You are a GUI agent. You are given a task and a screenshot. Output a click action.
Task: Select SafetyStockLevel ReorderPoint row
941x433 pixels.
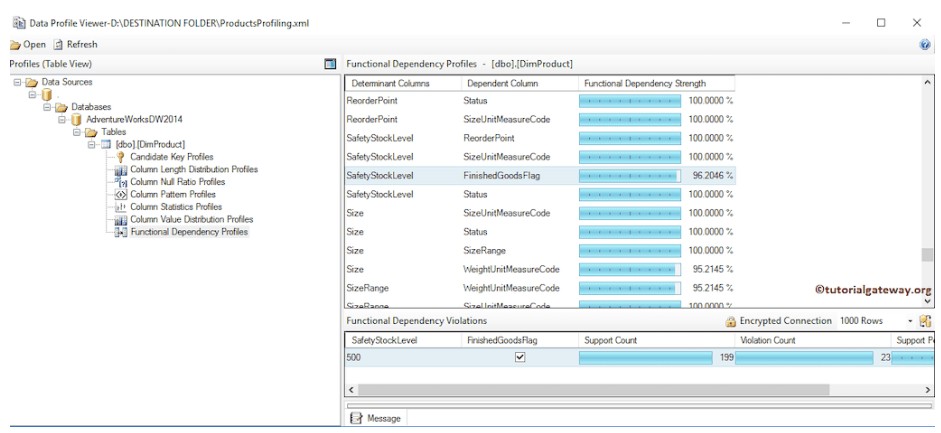point(540,138)
